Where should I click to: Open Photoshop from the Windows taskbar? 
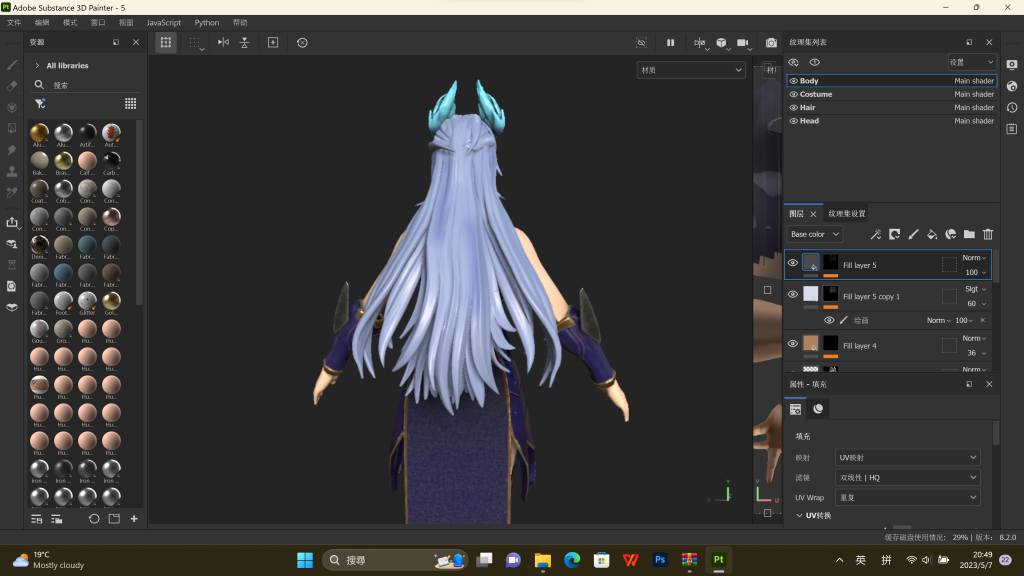660,560
